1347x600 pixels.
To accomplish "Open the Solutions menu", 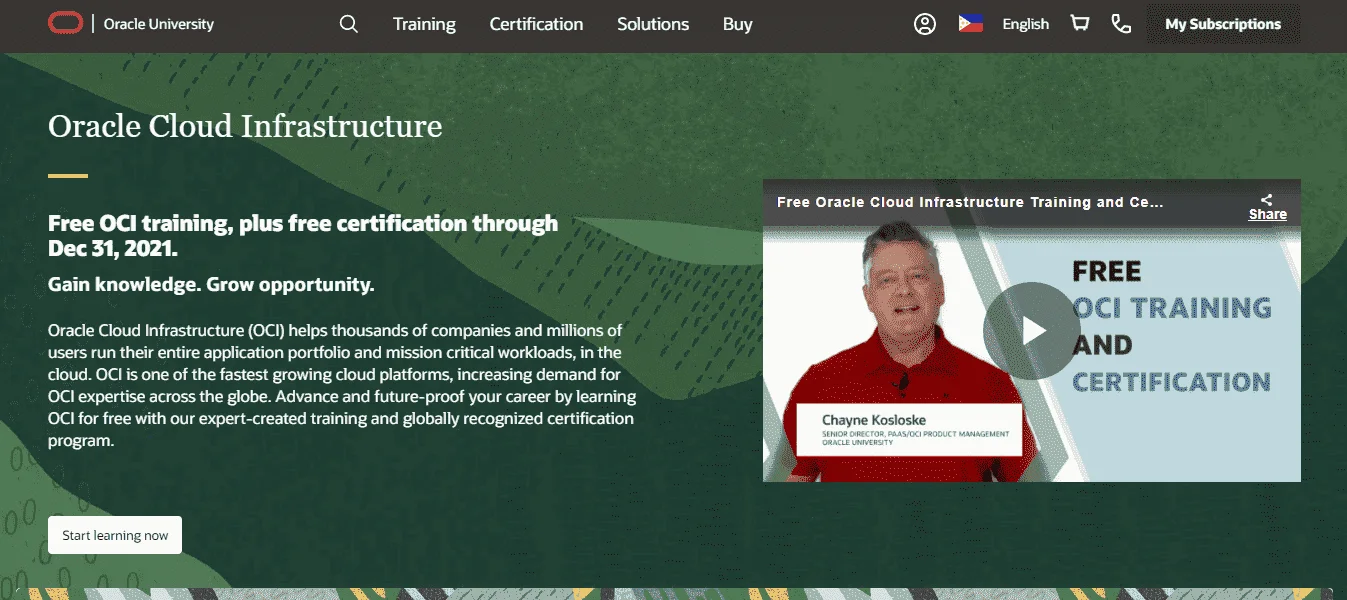I will pos(653,24).
